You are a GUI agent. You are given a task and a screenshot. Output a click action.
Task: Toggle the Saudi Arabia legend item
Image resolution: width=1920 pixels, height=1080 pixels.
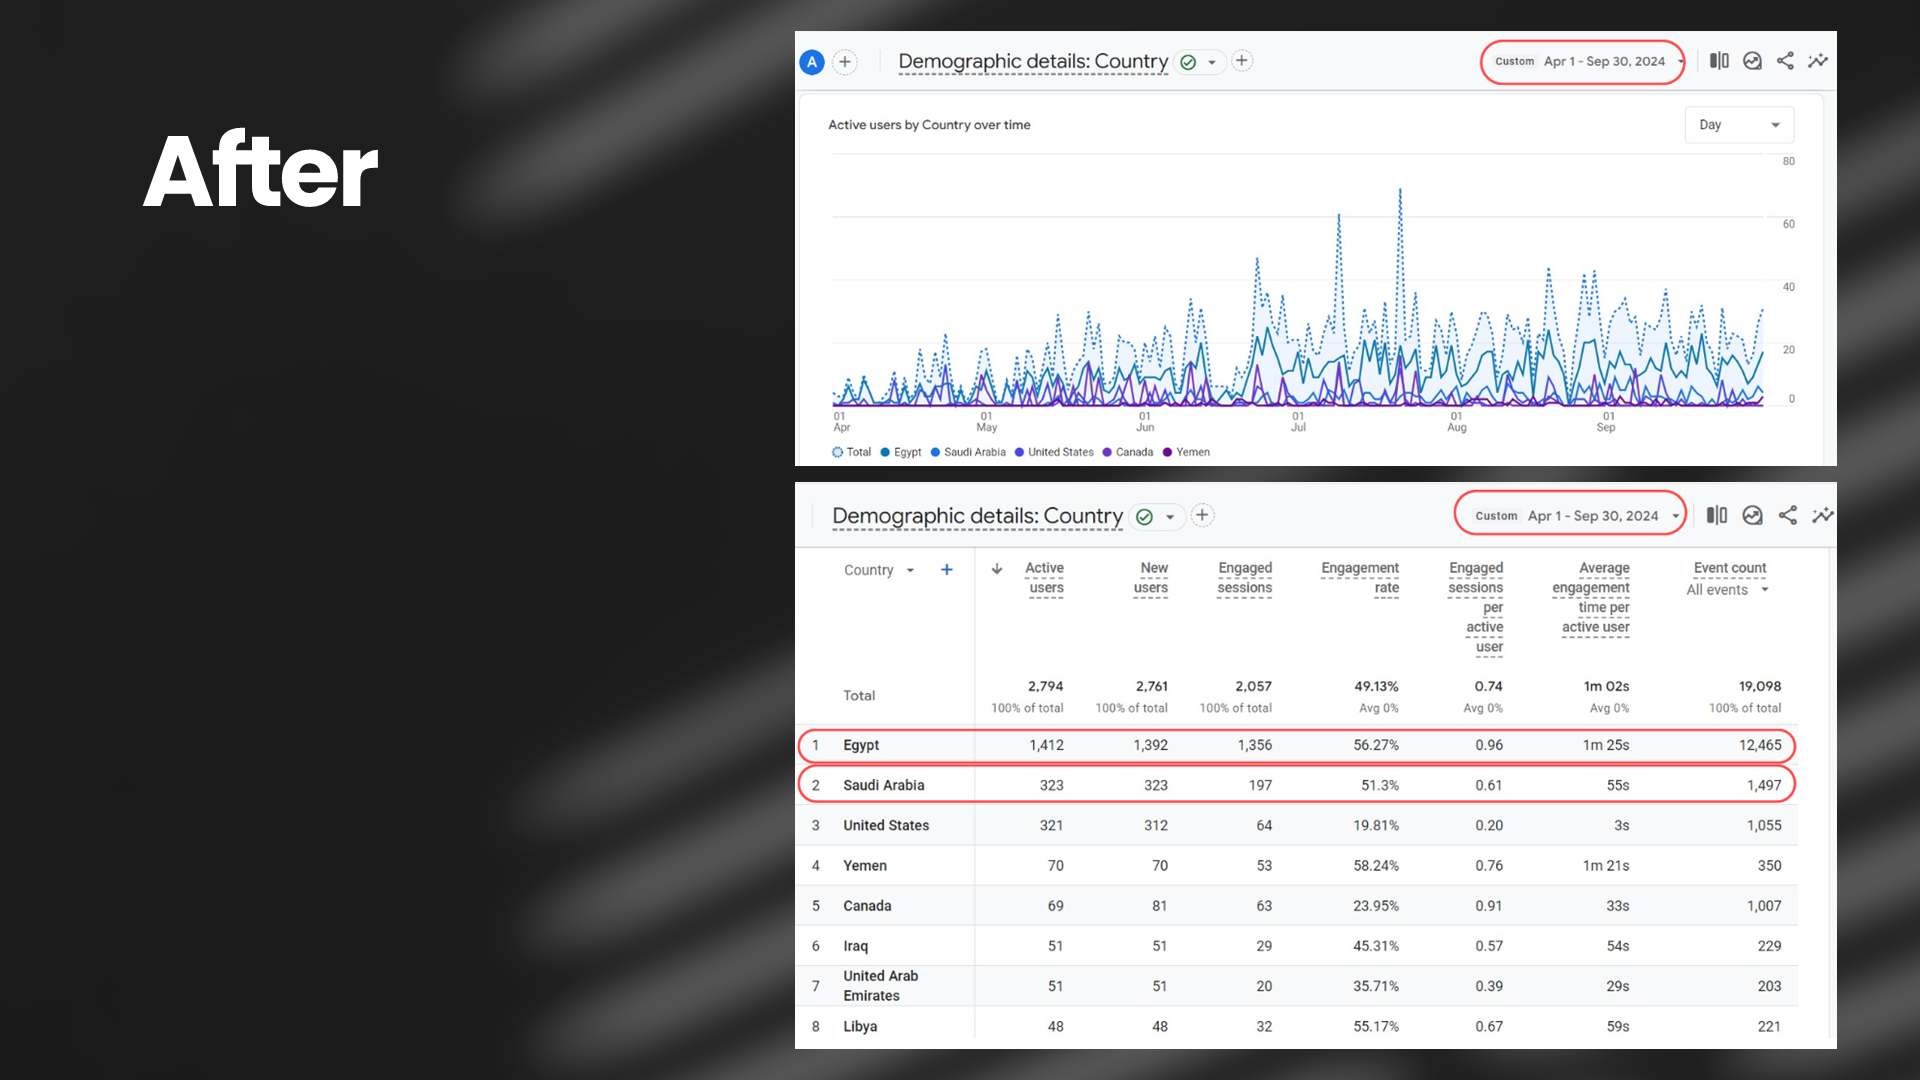click(x=968, y=452)
